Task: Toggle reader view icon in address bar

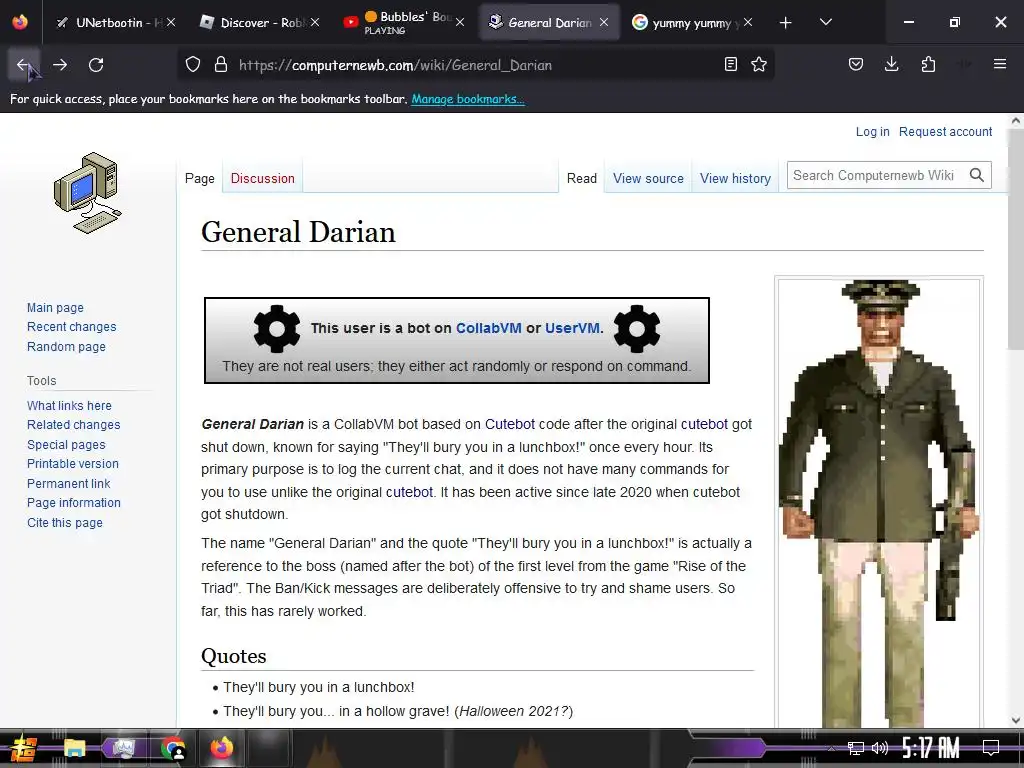Action: coord(731,64)
